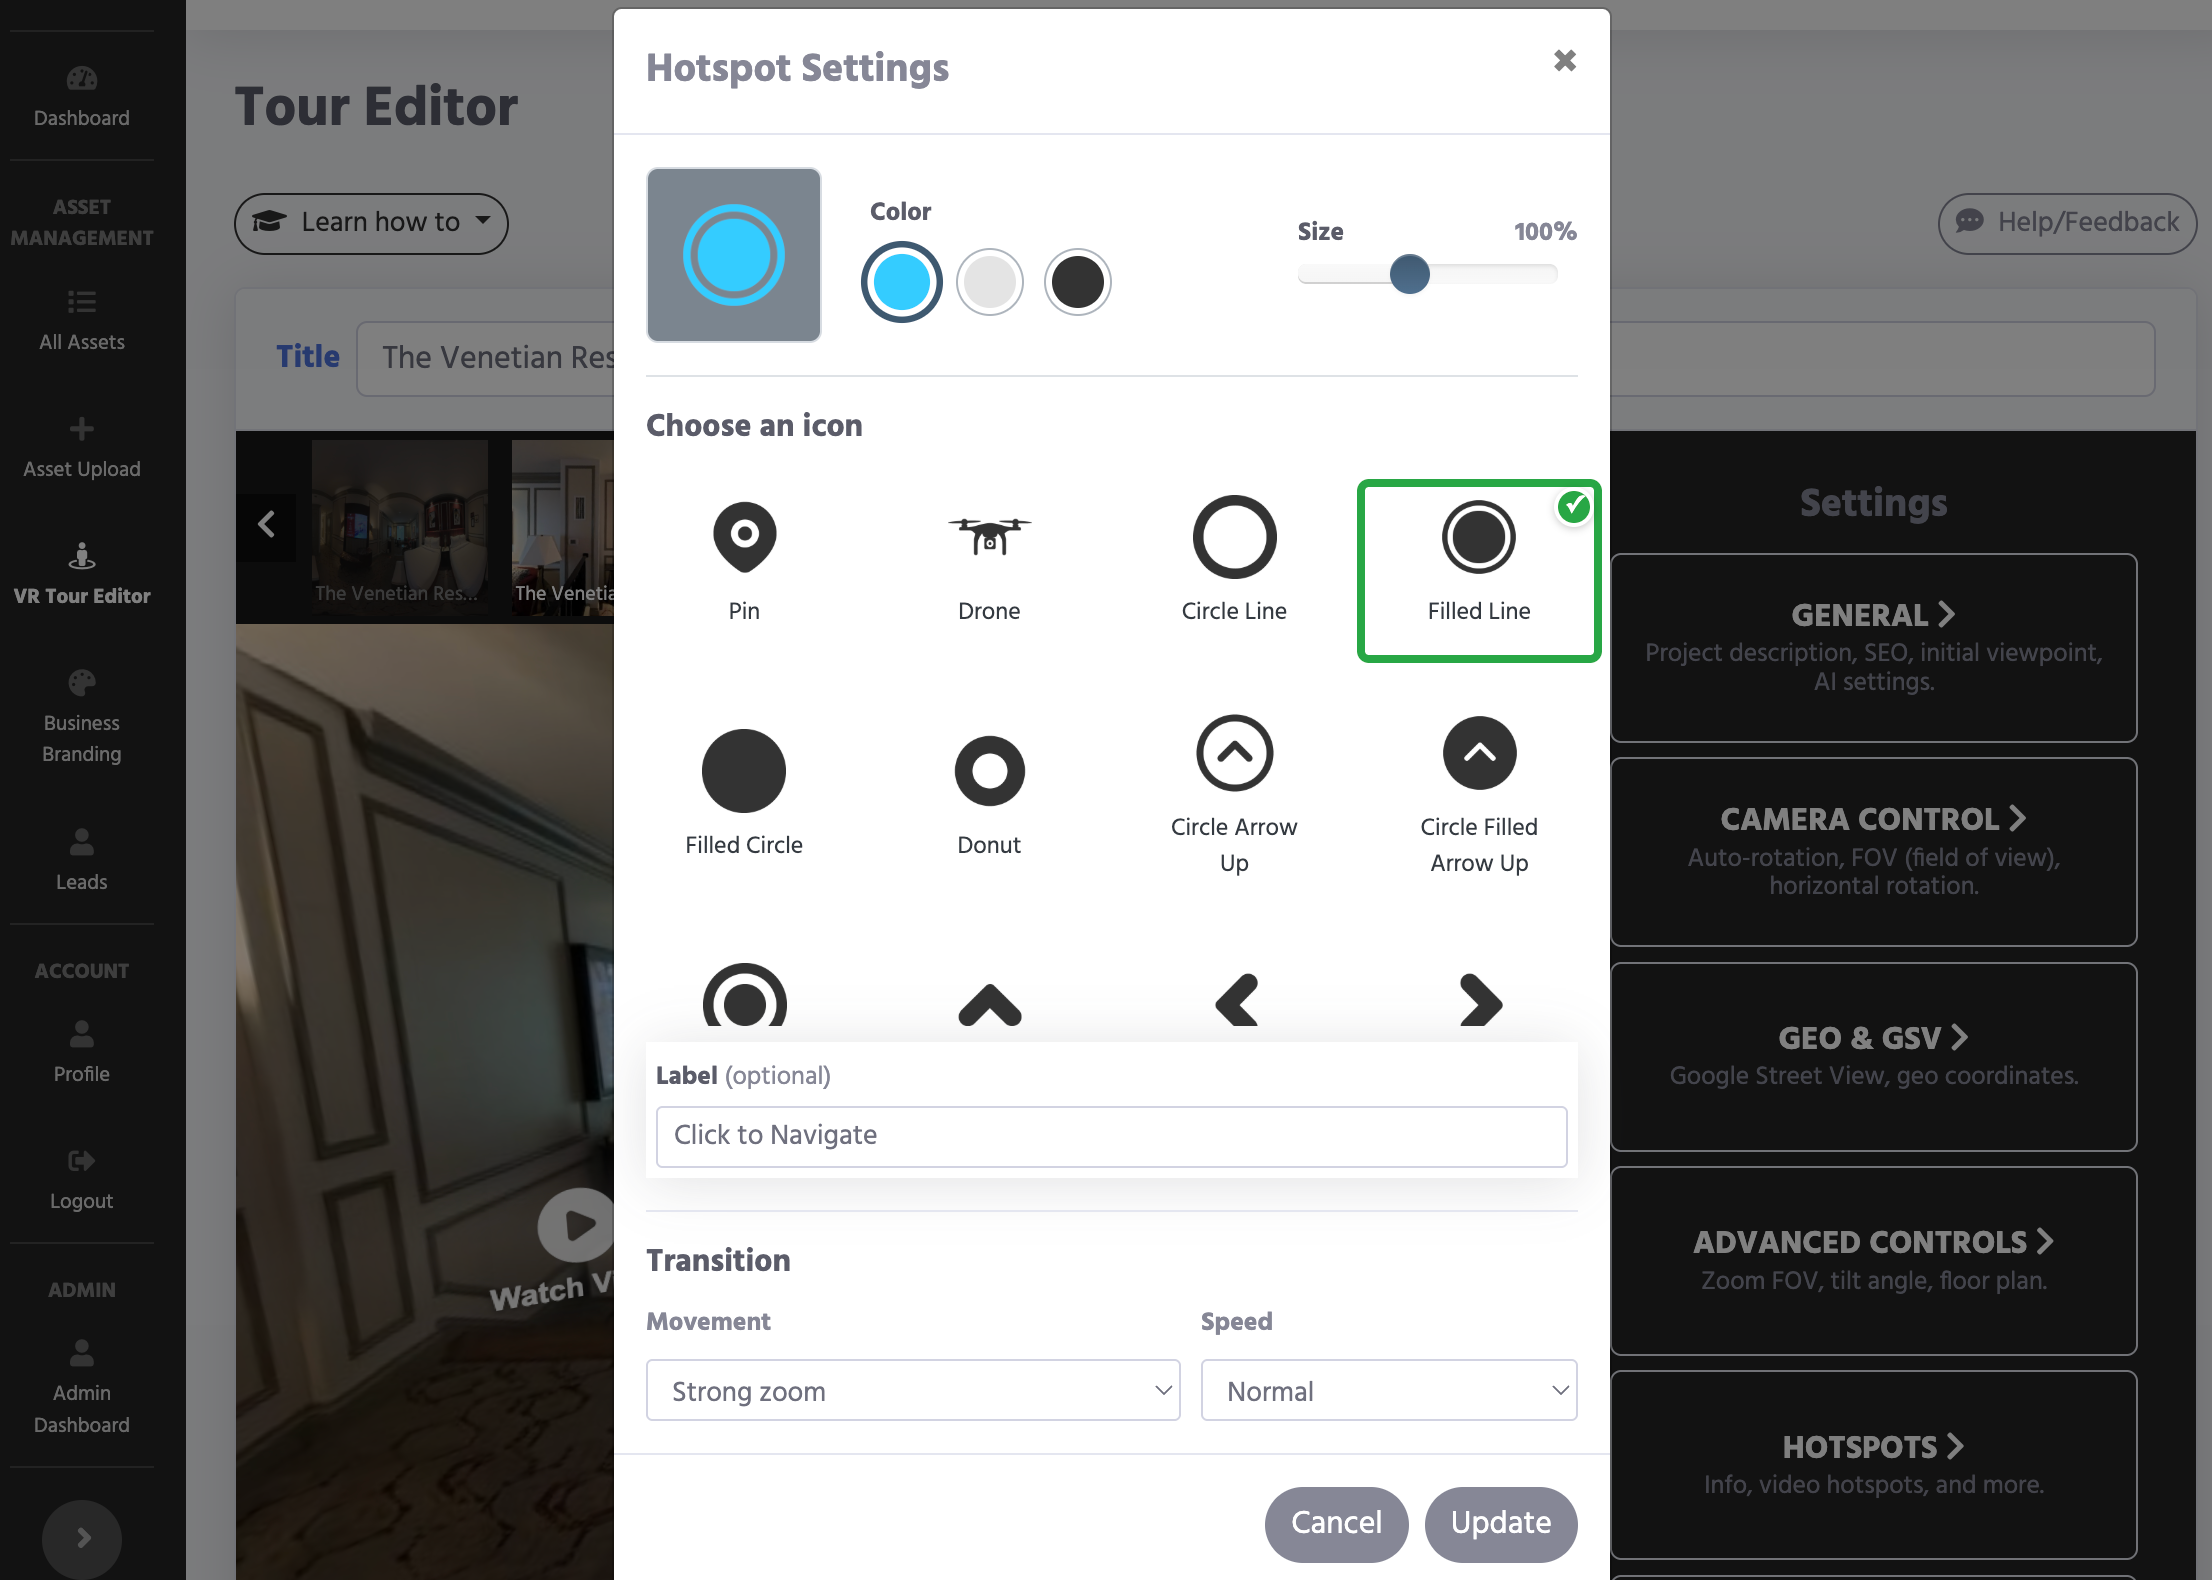Choose the right chevron hotspot icon
The height and width of the screenshot is (1580, 2212).
pyautogui.click(x=1480, y=1000)
